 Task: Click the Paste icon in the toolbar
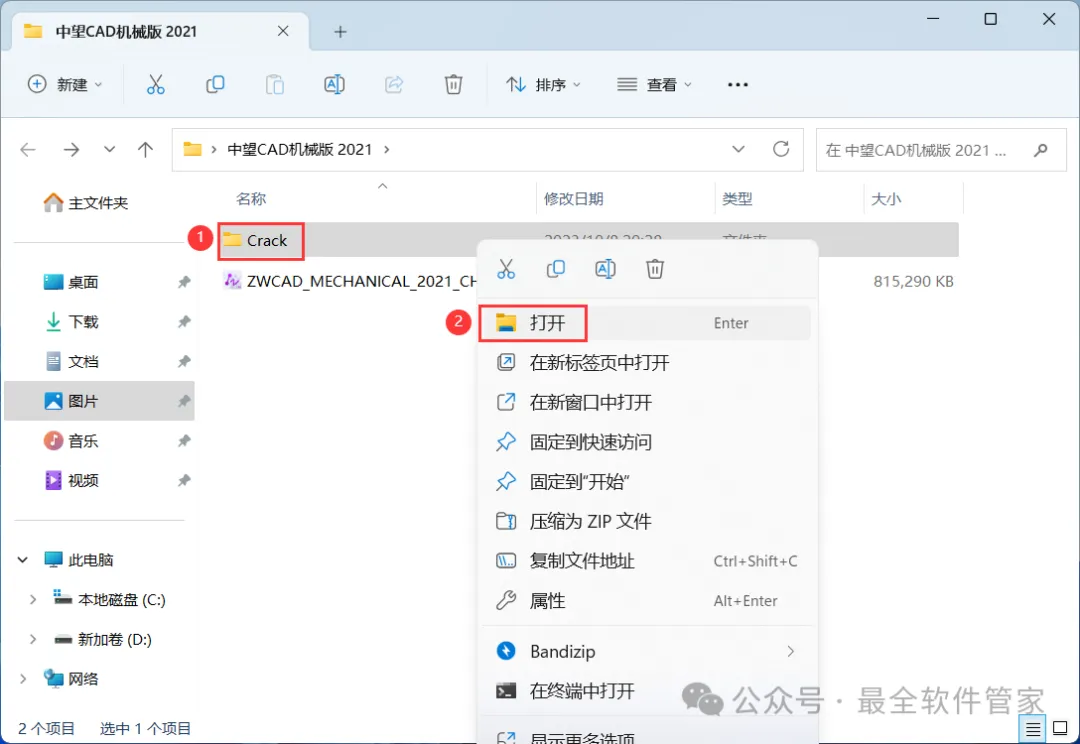tap(275, 85)
